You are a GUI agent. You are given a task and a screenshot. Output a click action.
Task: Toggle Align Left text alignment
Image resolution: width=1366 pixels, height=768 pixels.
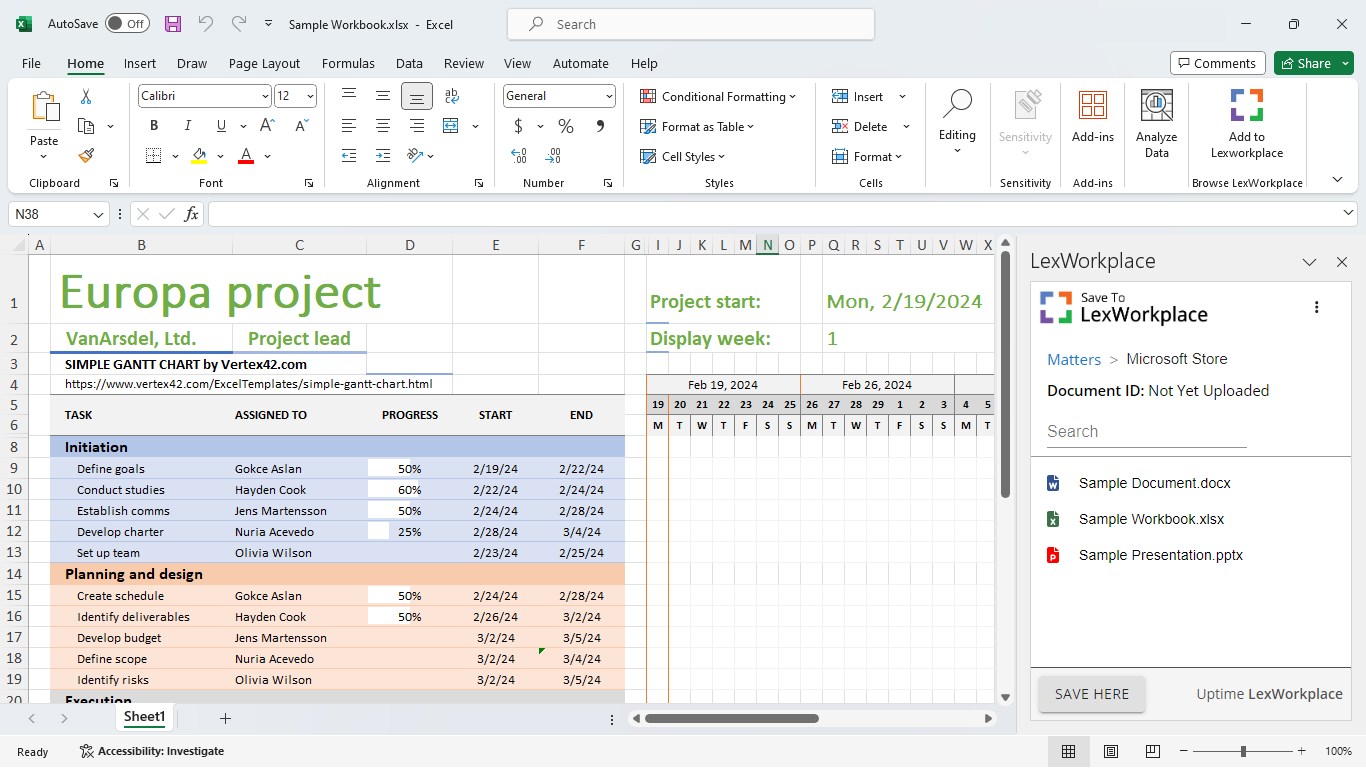tap(349, 126)
